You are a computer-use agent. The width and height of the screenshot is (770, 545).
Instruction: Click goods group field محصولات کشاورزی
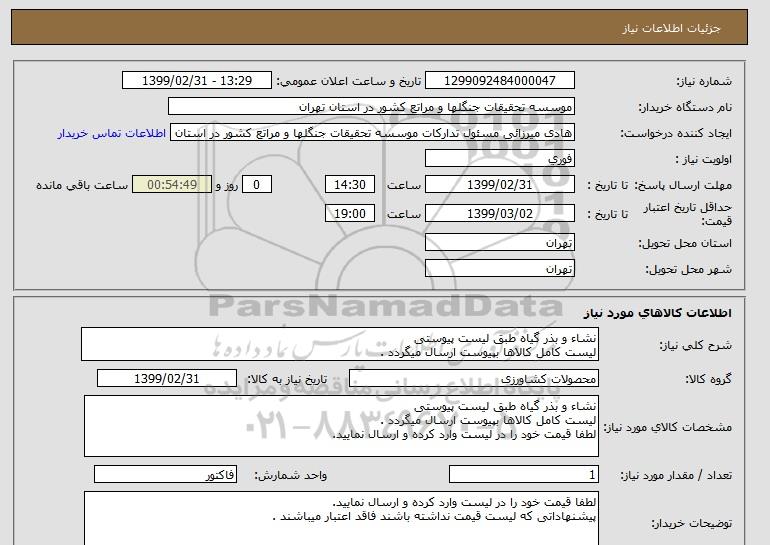[474, 379]
